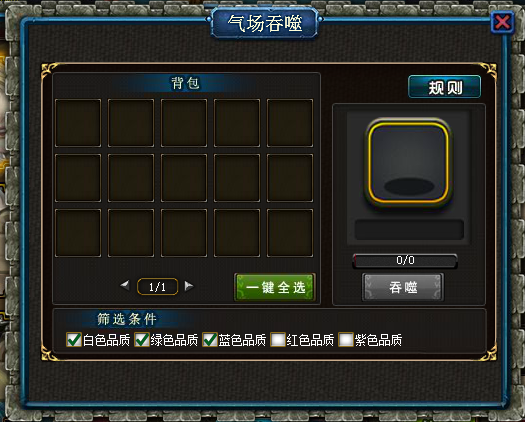Screen dimensions: 525x422
Task: Go to next backpack page arrow
Action: point(189,286)
